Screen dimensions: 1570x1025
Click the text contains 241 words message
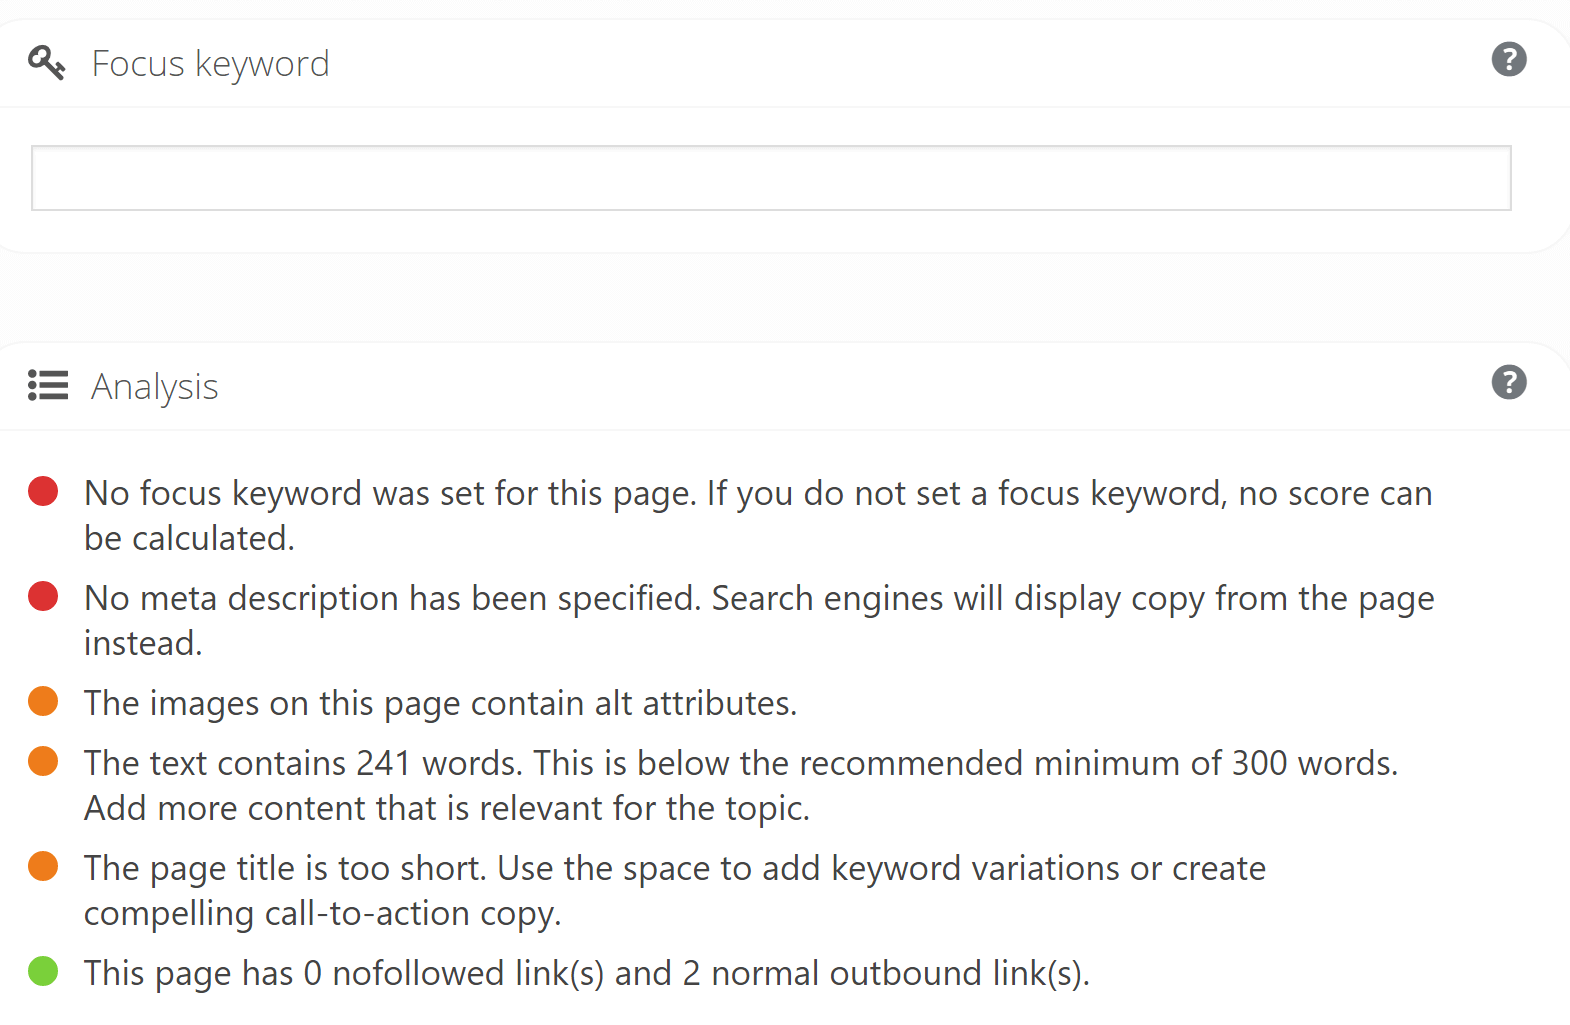[x=741, y=785]
